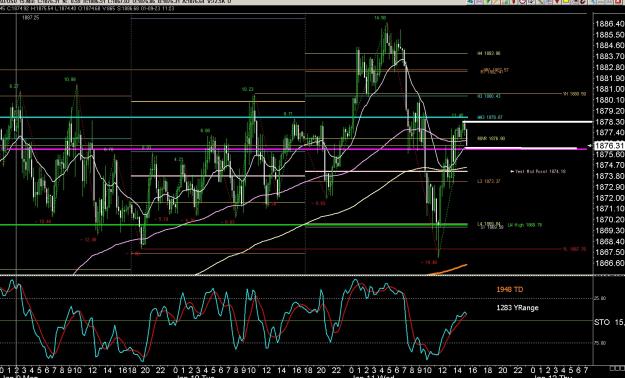The image size is (625, 378).
Task: Click price axis label 1884.60
Action: tap(609, 45)
